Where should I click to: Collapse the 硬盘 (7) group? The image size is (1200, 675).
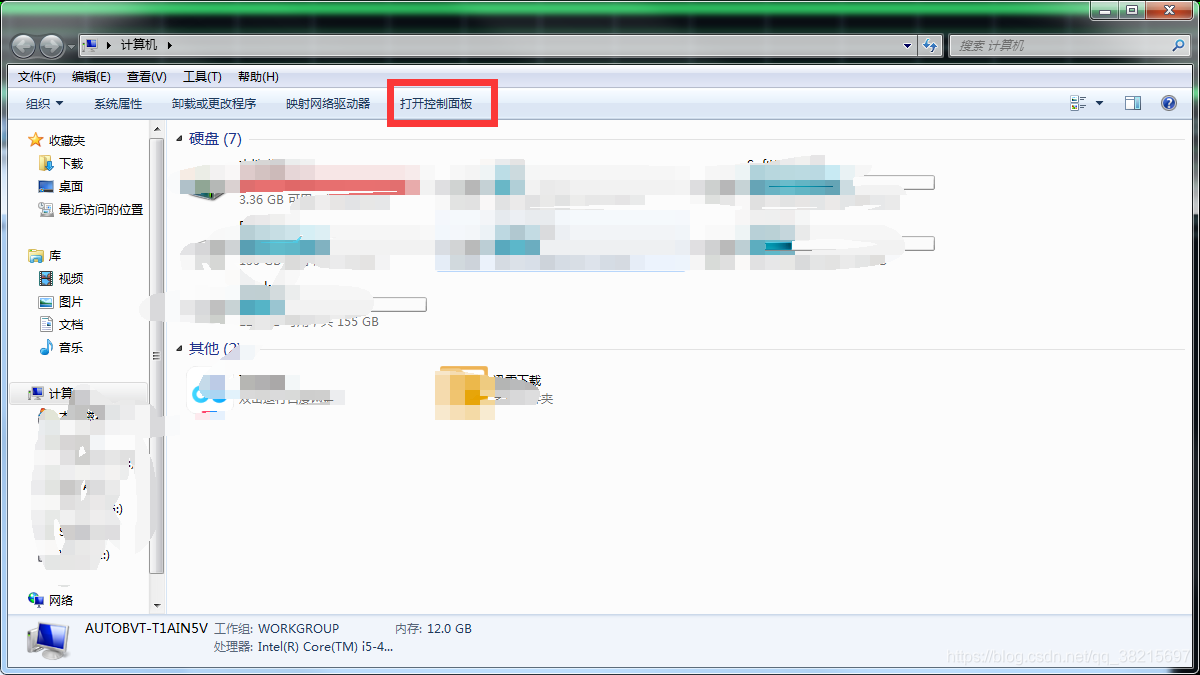coord(180,139)
